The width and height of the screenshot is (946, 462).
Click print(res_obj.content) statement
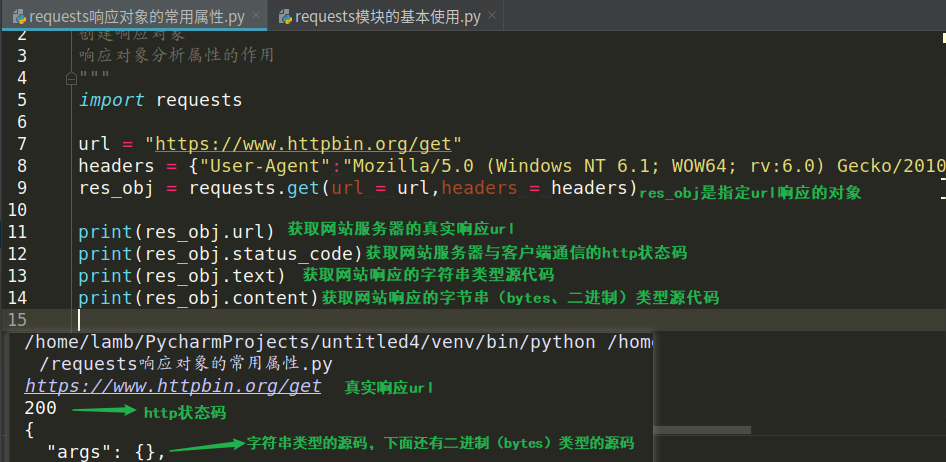click(198, 297)
